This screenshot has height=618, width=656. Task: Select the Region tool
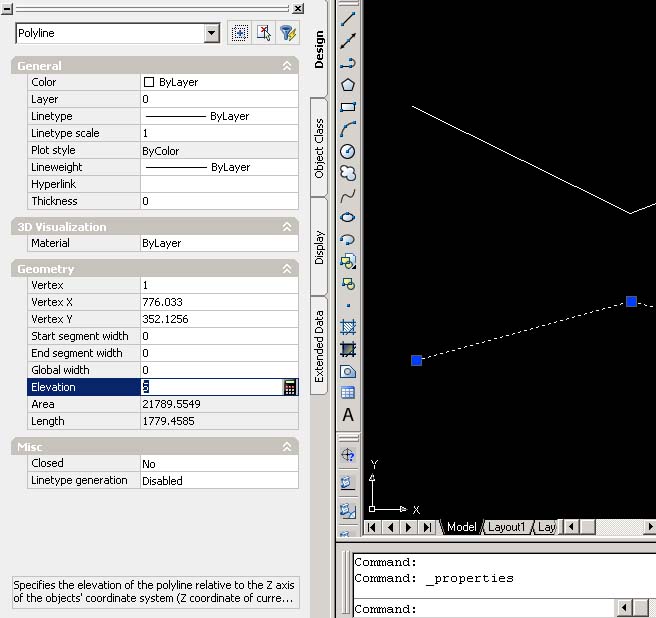tap(348, 371)
